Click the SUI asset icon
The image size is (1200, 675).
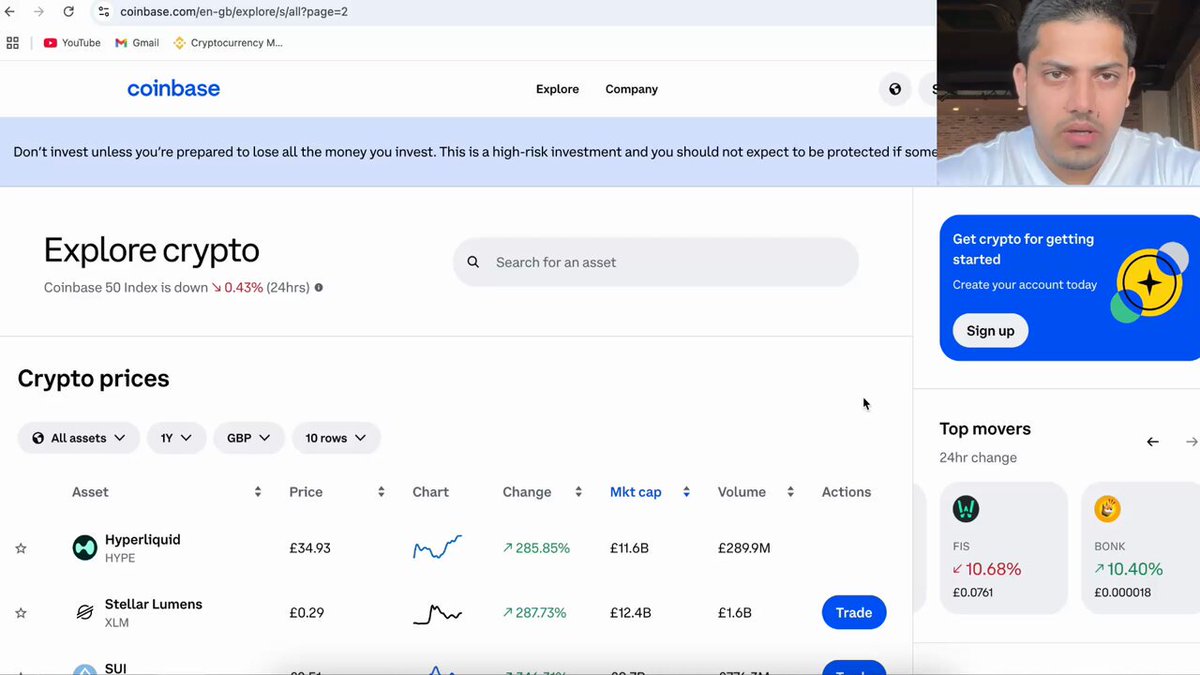[x=85, y=669]
